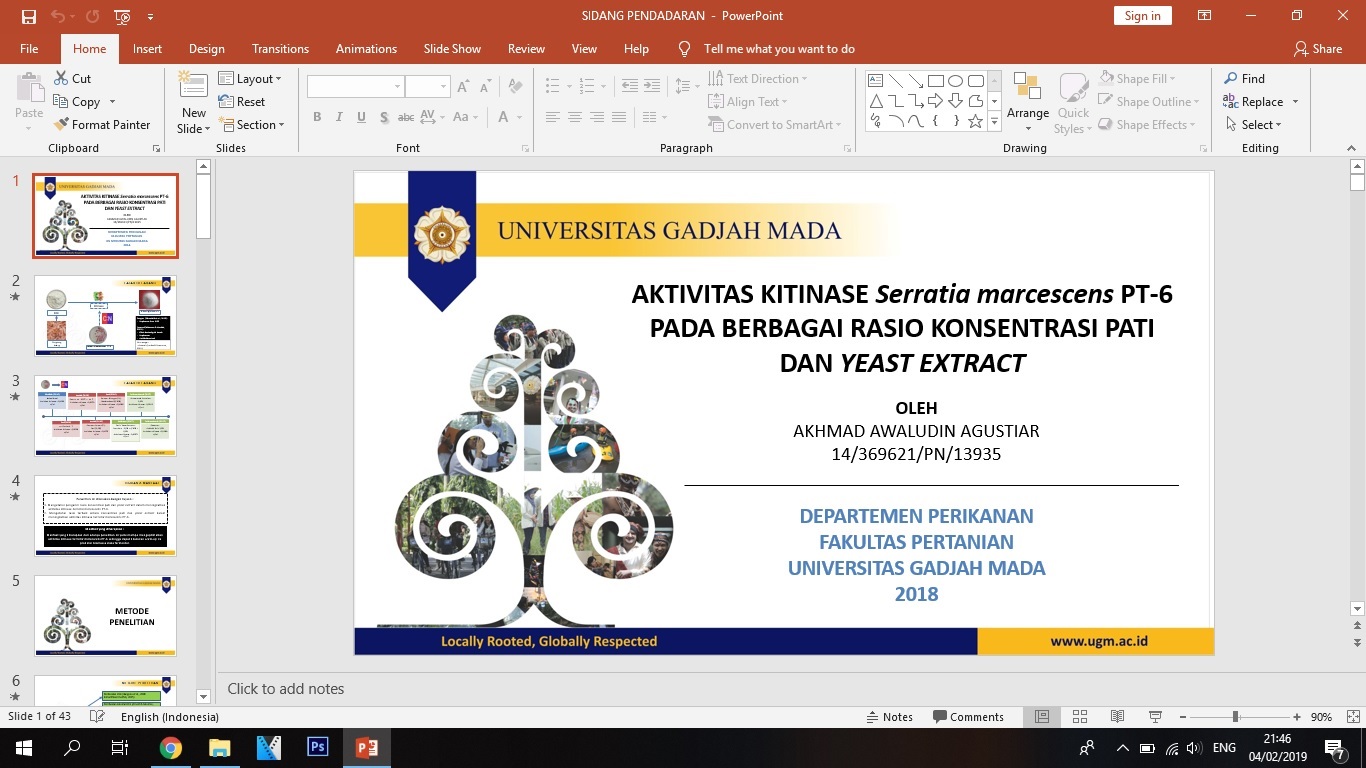Click to add notes area
The height and width of the screenshot is (768, 1366).
tap(285, 689)
